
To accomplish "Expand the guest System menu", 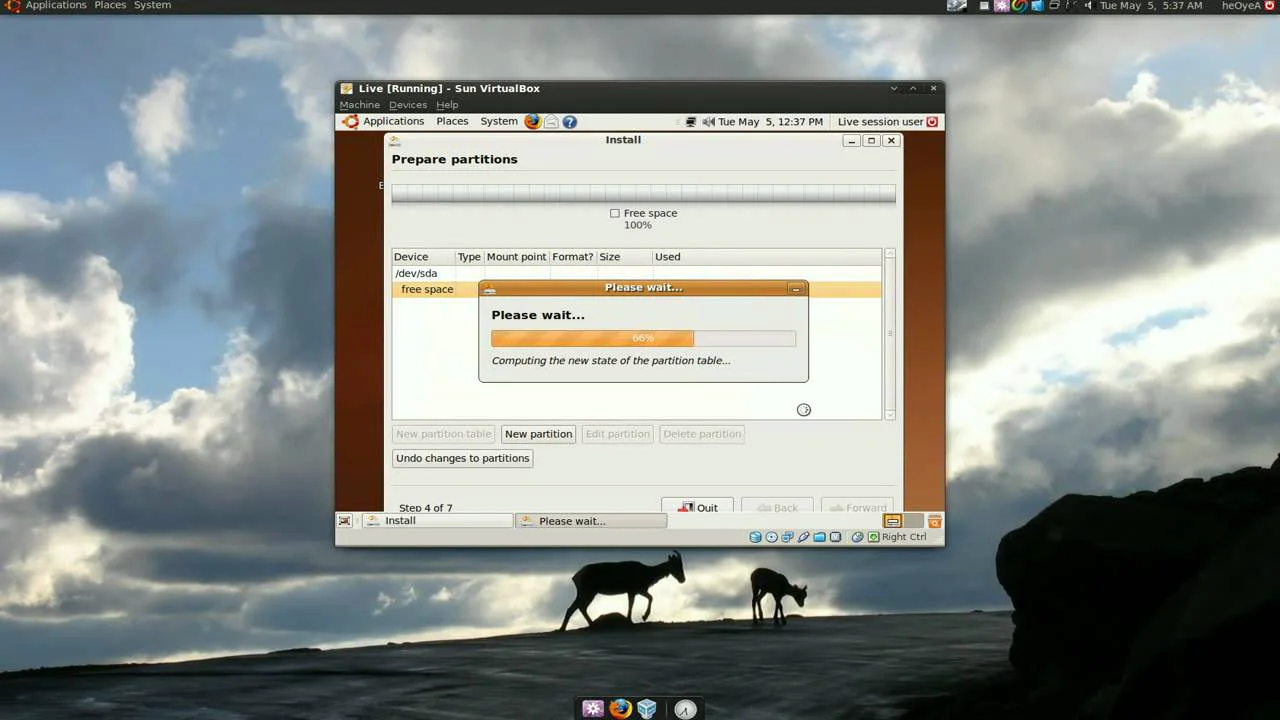I will tap(498, 122).
